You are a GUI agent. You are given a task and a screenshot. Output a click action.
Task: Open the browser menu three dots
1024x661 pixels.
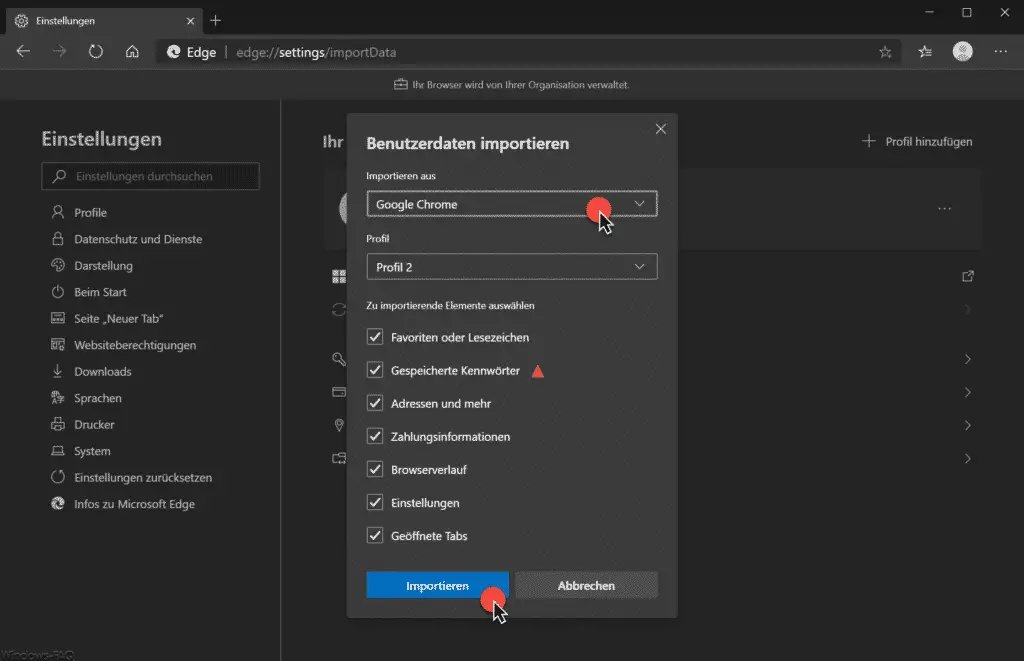1000,52
